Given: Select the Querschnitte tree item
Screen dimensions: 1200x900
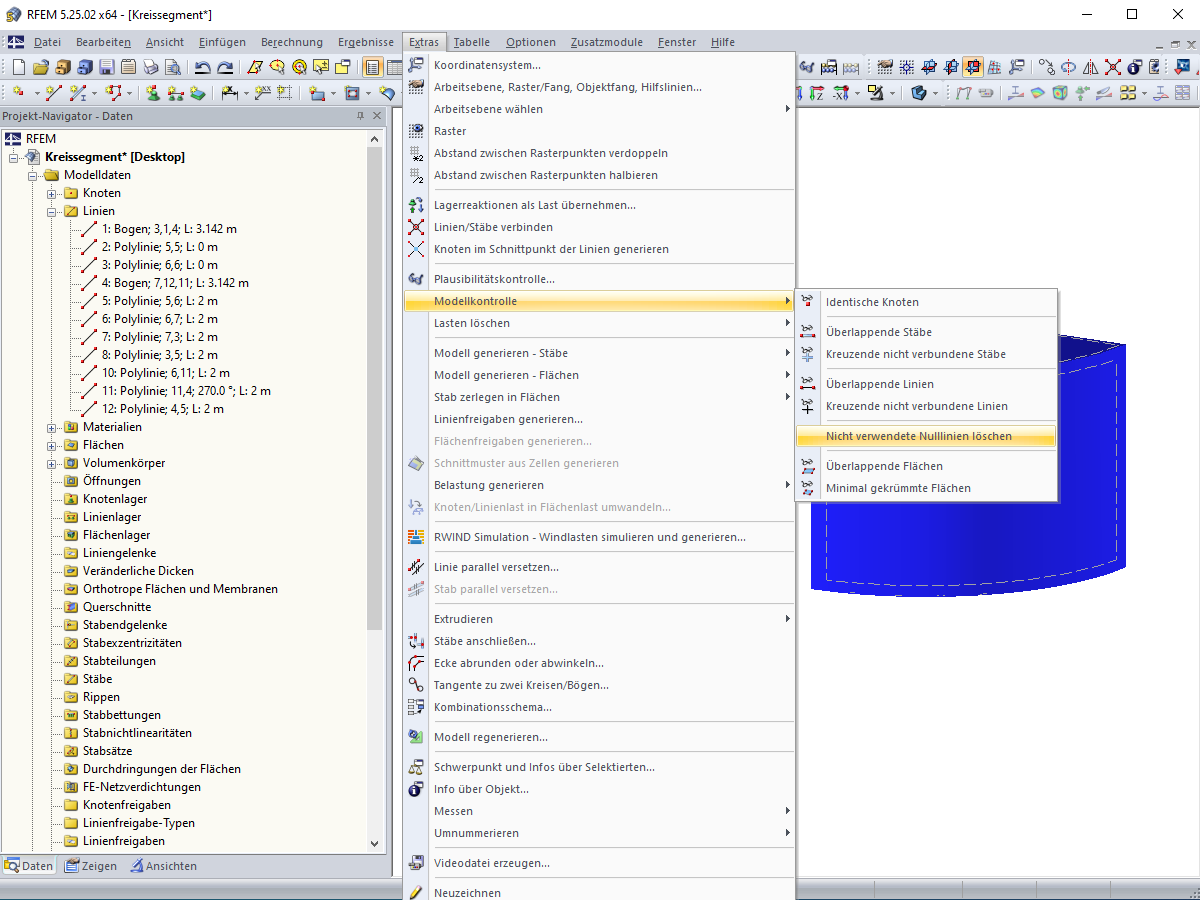Looking at the screenshot, I should point(117,607).
